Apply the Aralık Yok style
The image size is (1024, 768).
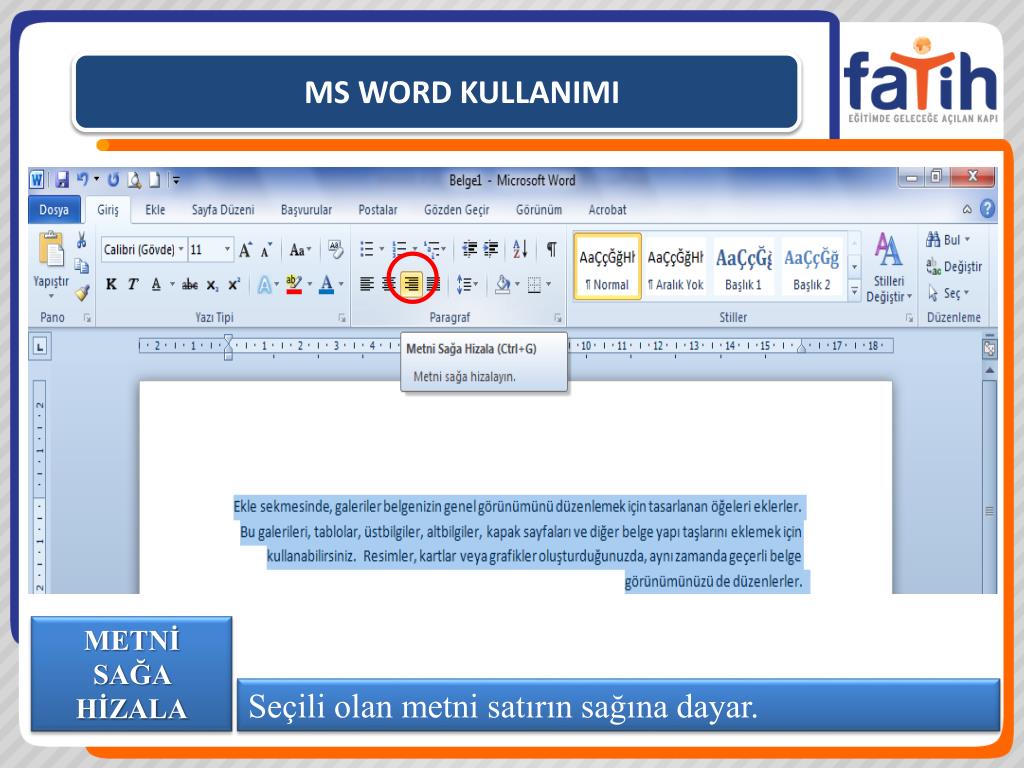click(x=675, y=266)
